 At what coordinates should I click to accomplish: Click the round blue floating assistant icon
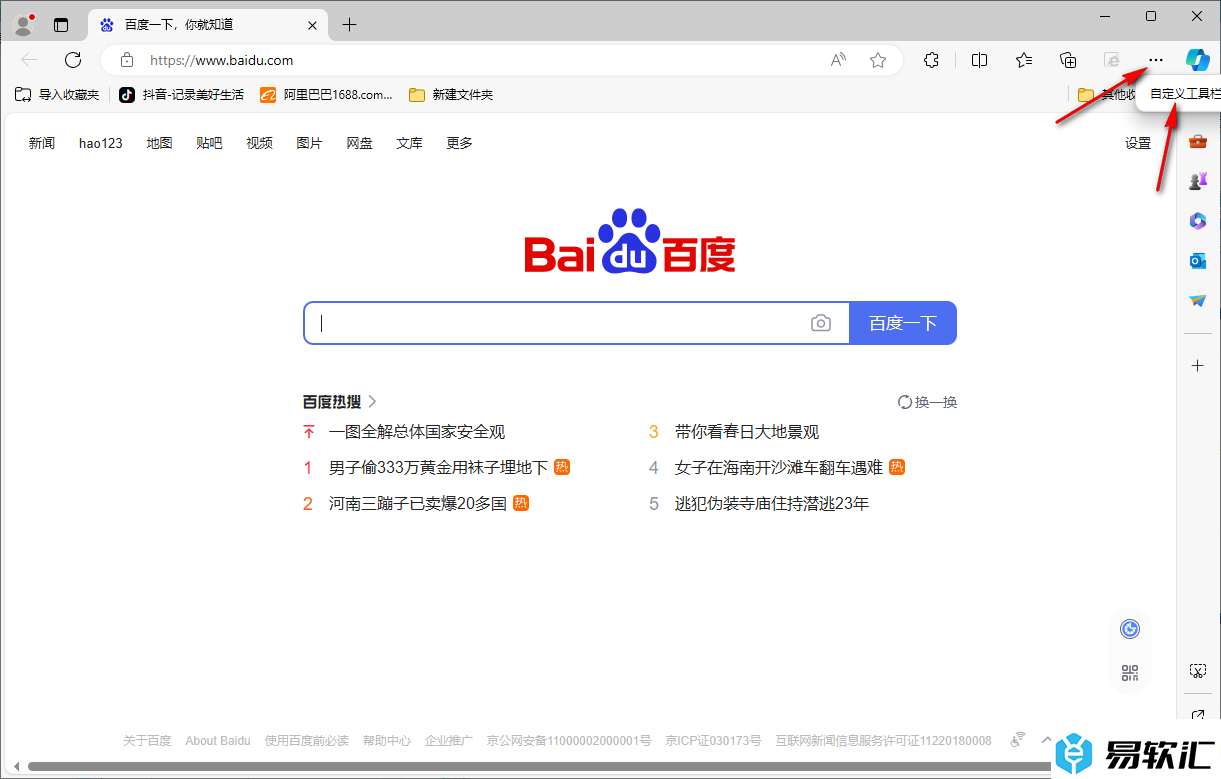[1130, 628]
